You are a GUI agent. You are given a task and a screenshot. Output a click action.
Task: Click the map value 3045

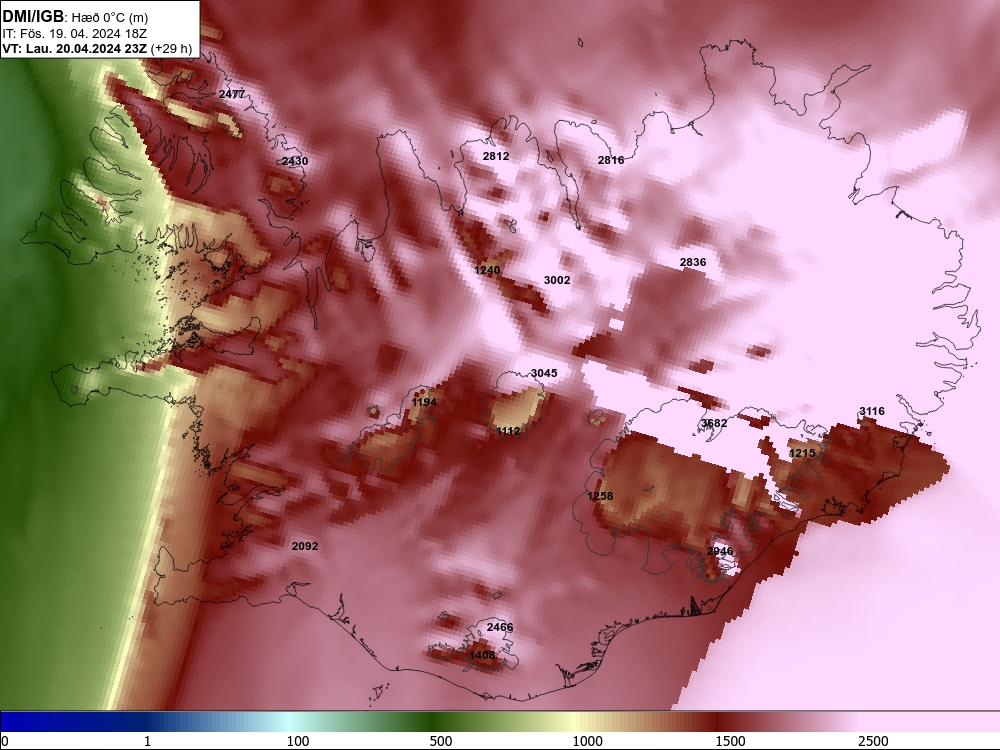click(x=544, y=373)
